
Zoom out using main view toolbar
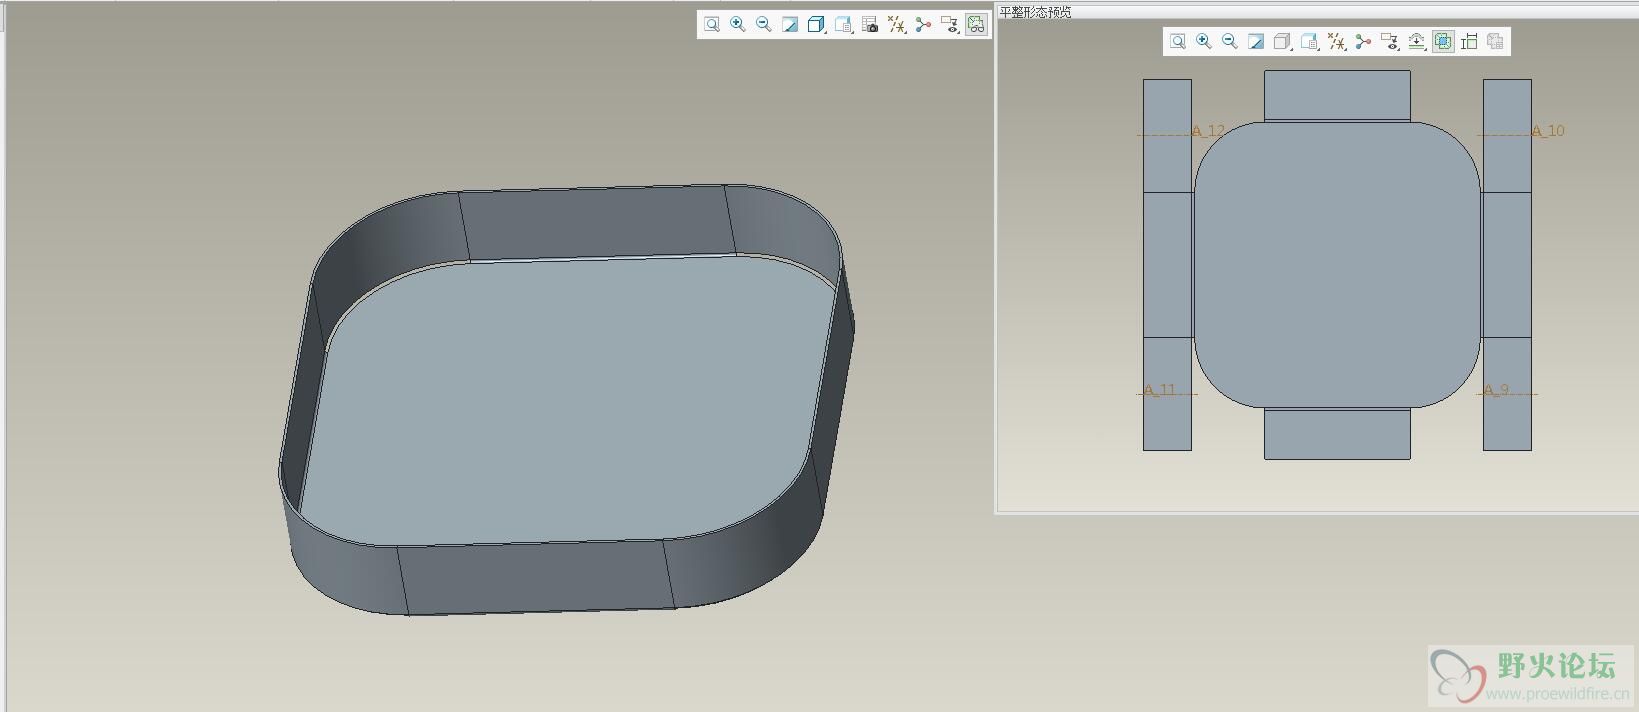tap(764, 25)
